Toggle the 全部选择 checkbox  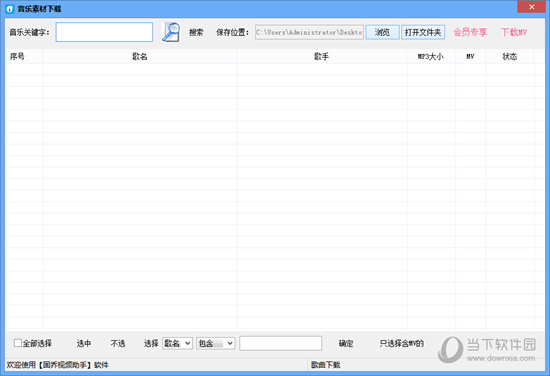point(18,343)
